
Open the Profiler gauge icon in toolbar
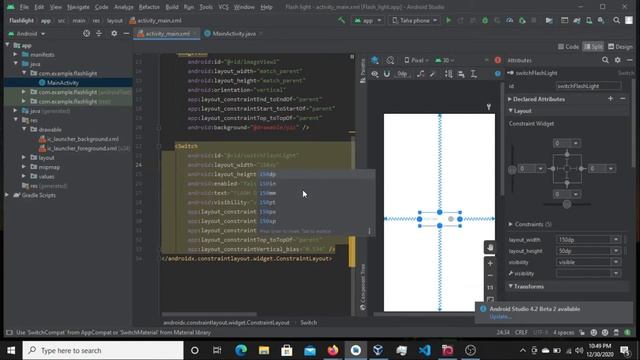click(x=509, y=20)
